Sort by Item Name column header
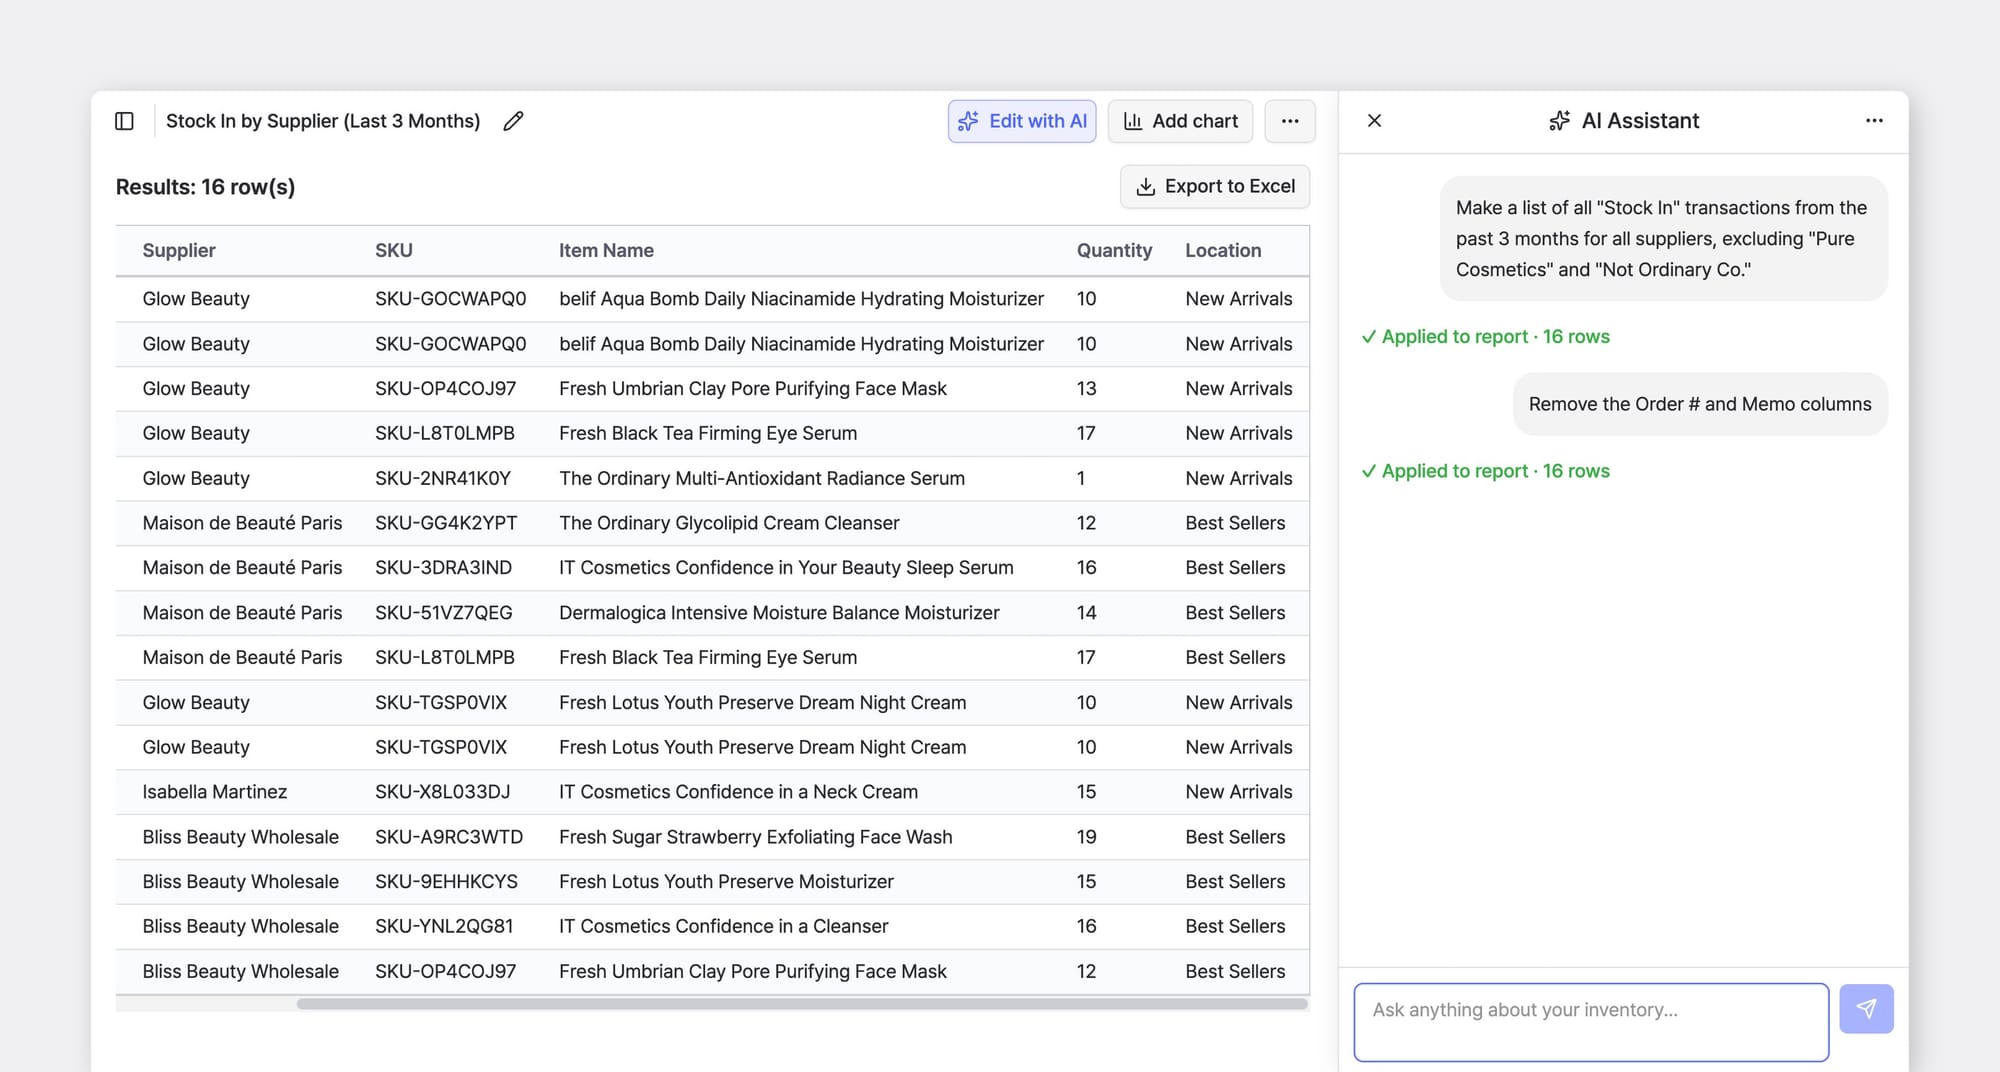This screenshot has width=2000, height=1072. pos(606,251)
